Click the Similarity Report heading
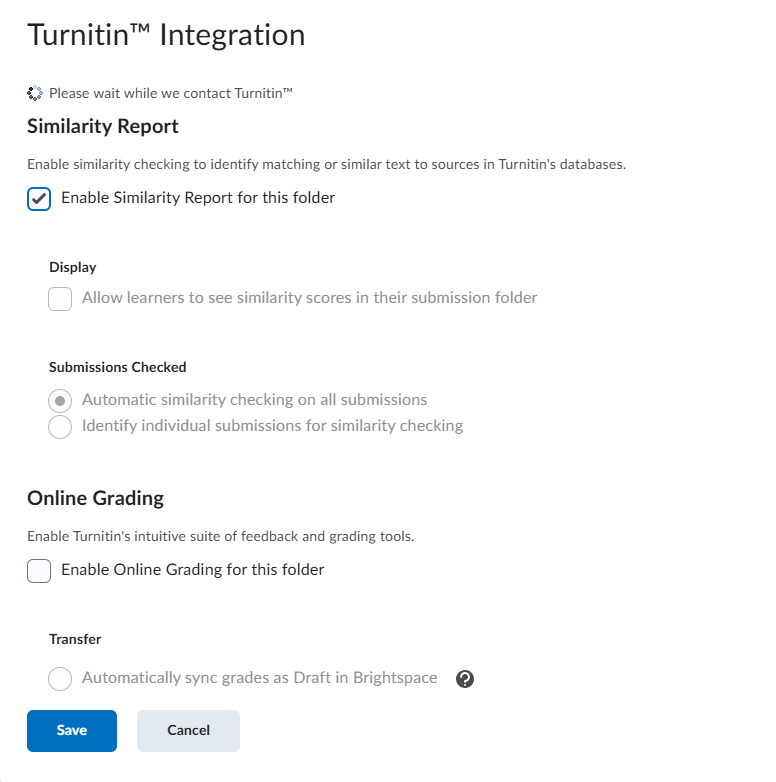Viewport: 776px width, 782px height. pos(103,127)
